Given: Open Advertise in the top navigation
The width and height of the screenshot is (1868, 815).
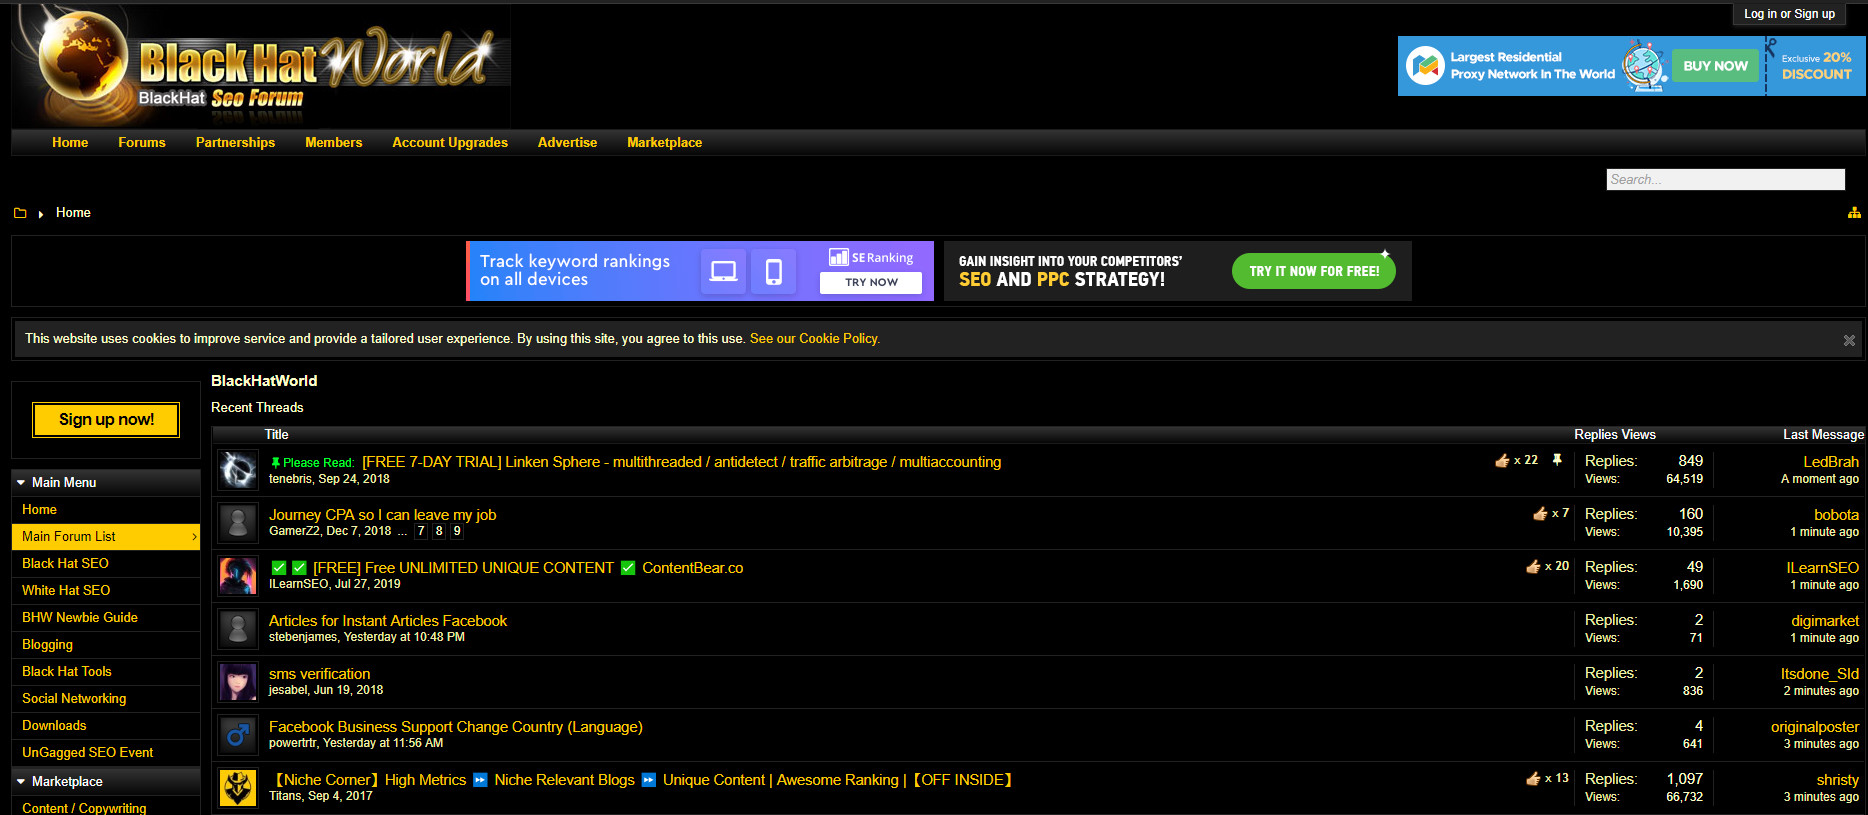Looking at the screenshot, I should coord(567,142).
